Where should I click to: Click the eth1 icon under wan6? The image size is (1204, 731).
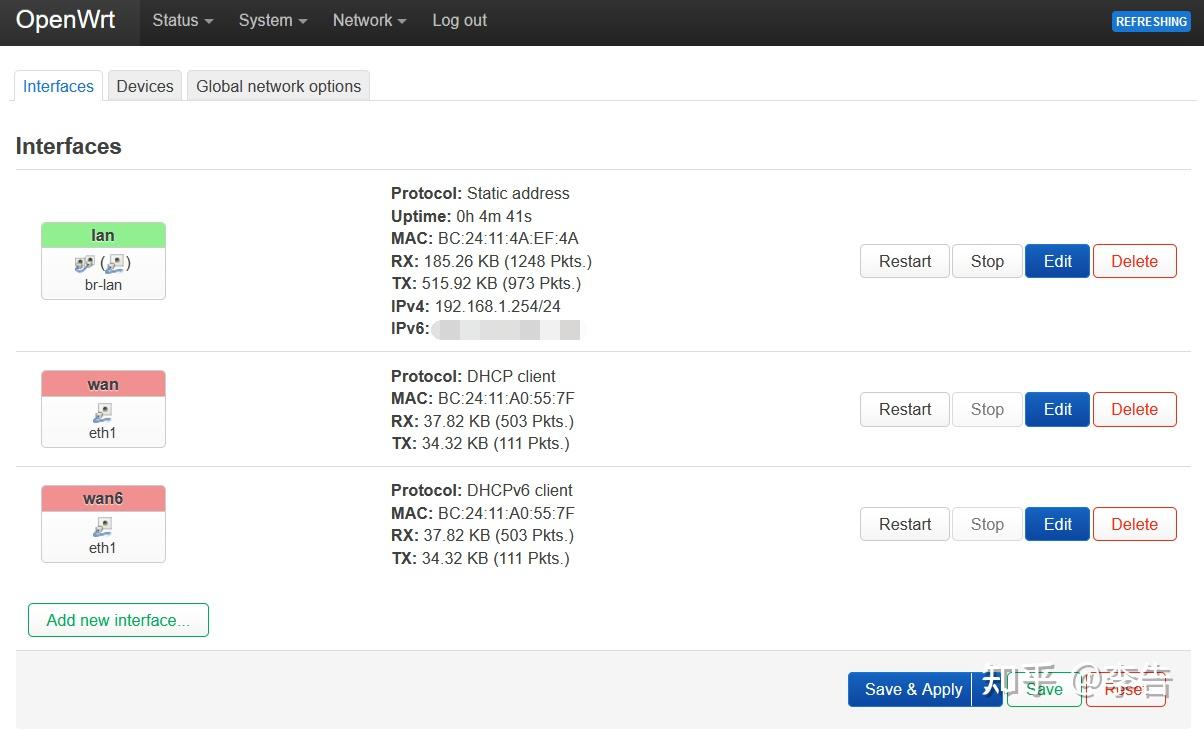pos(102,527)
